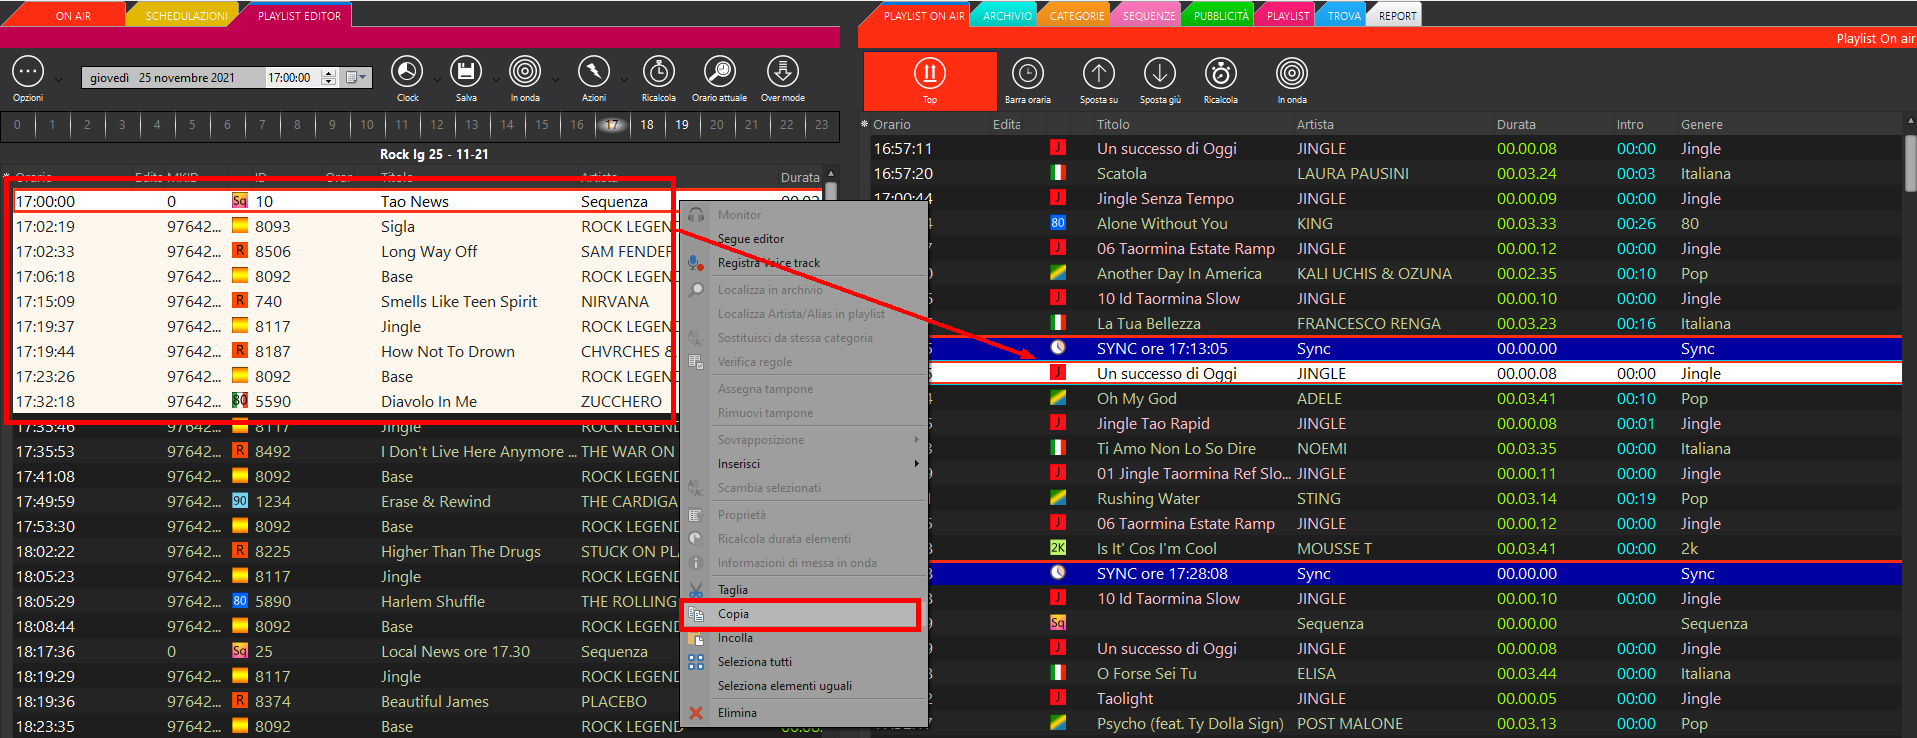Click the time spinner beside 17:00:00
The height and width of the screenshot is (738, 1917).
tap(329, 77)
